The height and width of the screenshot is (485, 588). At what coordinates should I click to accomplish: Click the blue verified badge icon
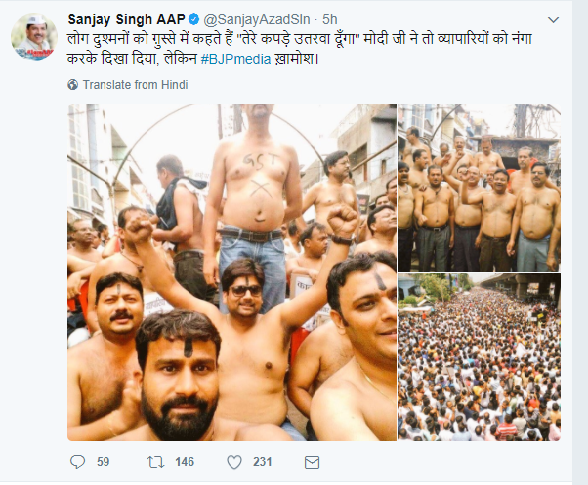[x=194, y=19]
